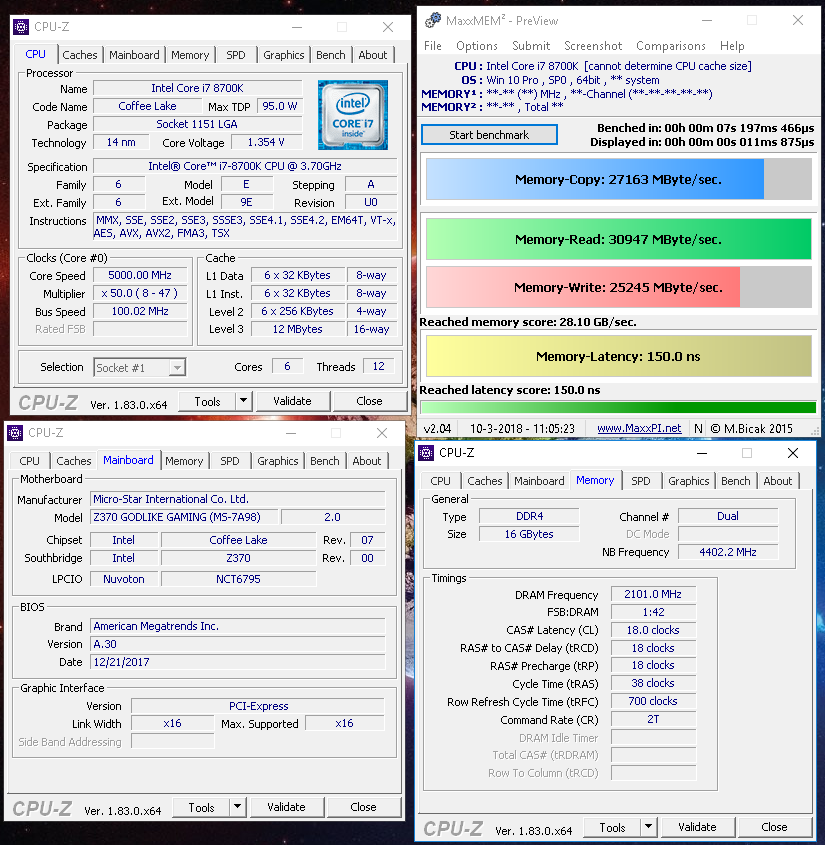Click DRAM Frequency 2101.0 MHz value
This screenshot has width=825, height=845.
click(x=653, y=594)
